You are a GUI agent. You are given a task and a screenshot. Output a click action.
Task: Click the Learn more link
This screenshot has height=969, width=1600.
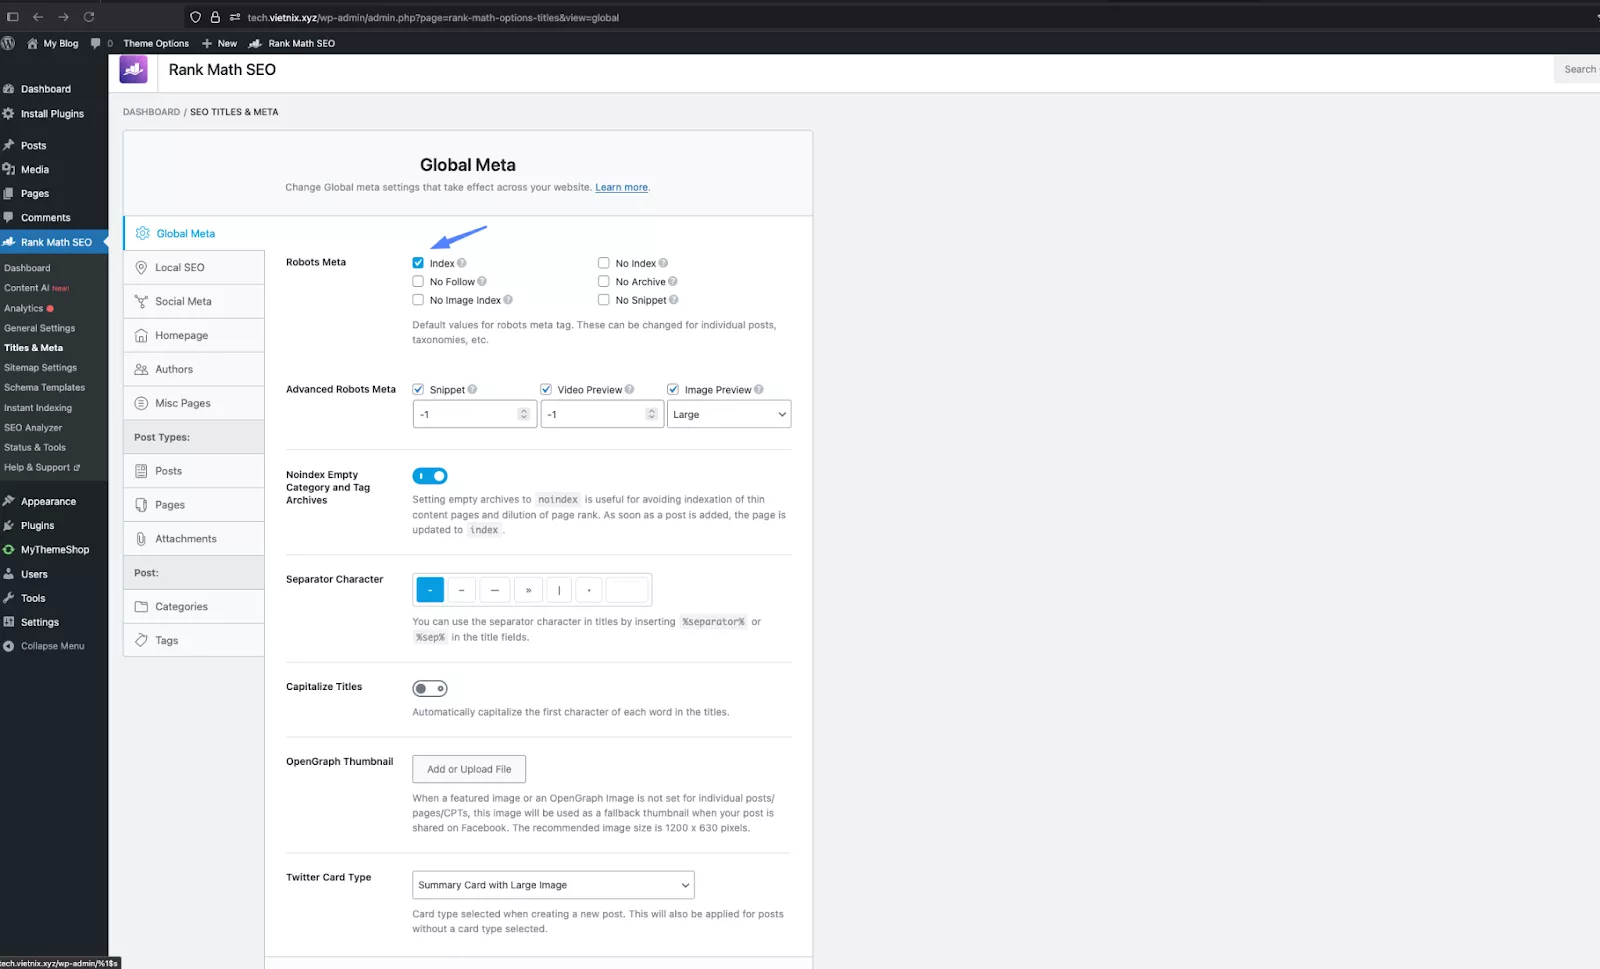point(621,187)
